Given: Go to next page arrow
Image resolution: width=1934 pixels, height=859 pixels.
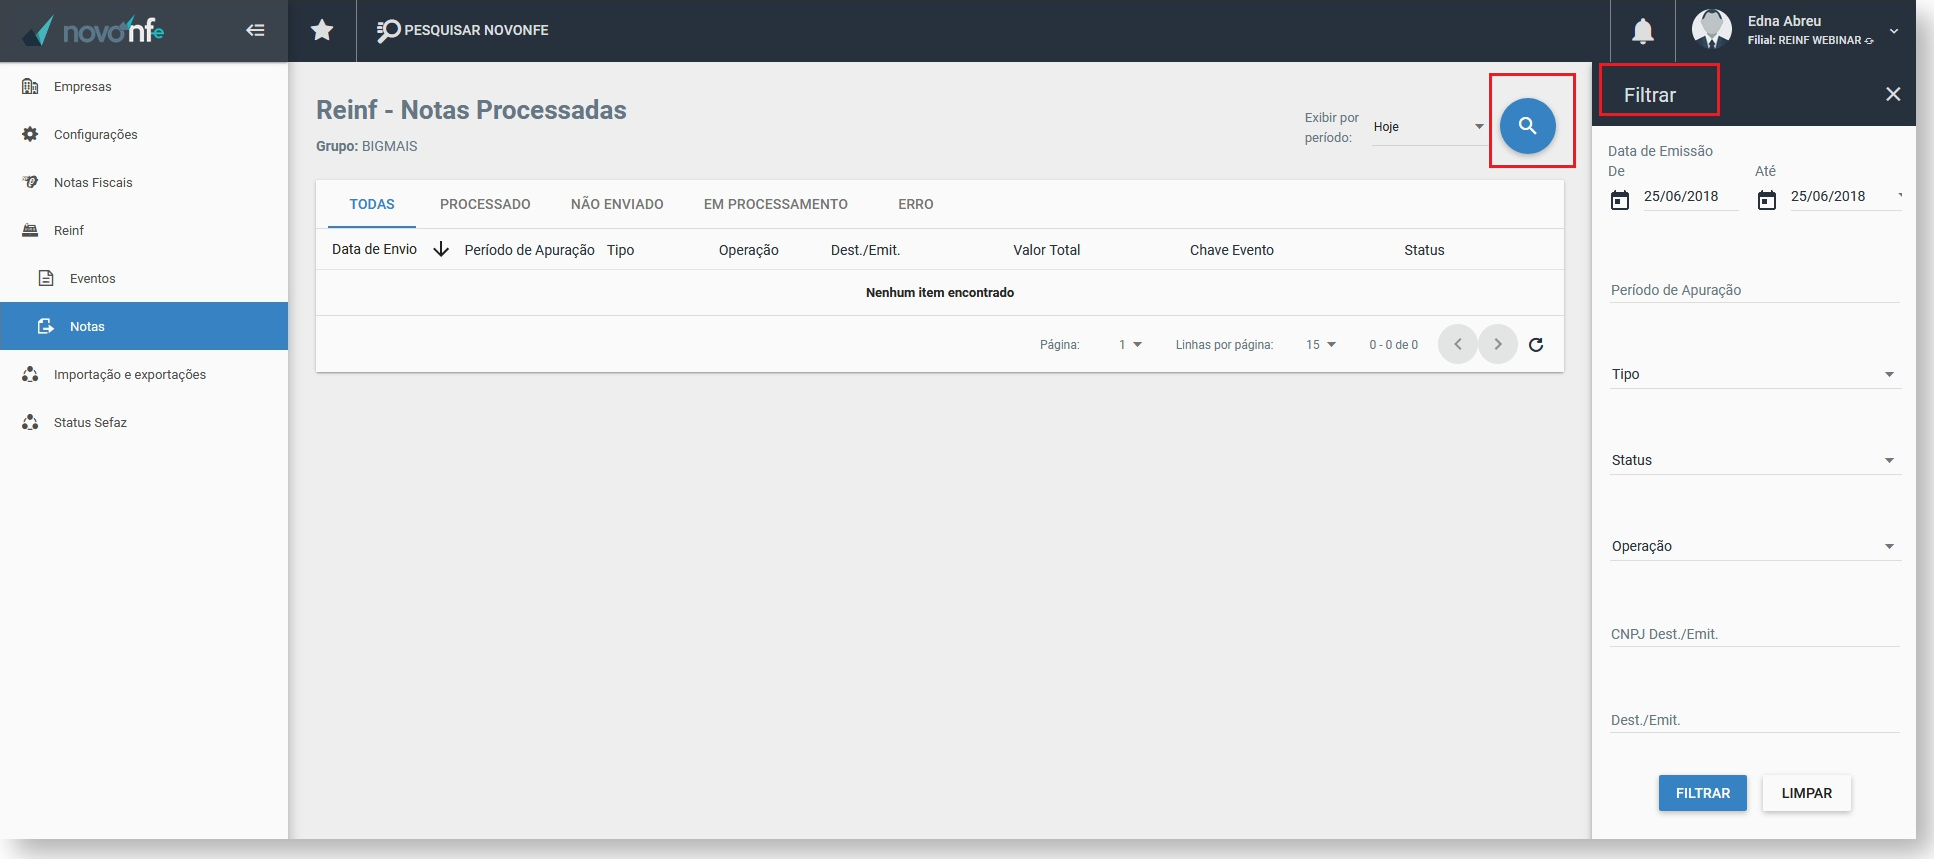Looking at the screenshot, I should click(x=1497, y=344).
